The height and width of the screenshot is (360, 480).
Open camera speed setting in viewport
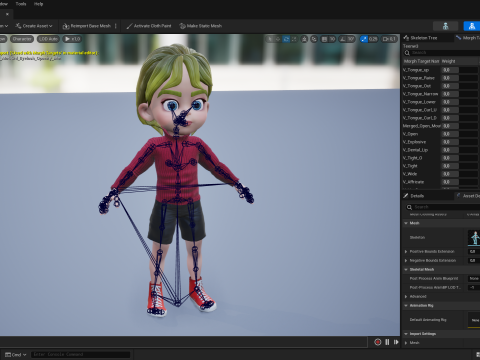[x=389, y=39]
